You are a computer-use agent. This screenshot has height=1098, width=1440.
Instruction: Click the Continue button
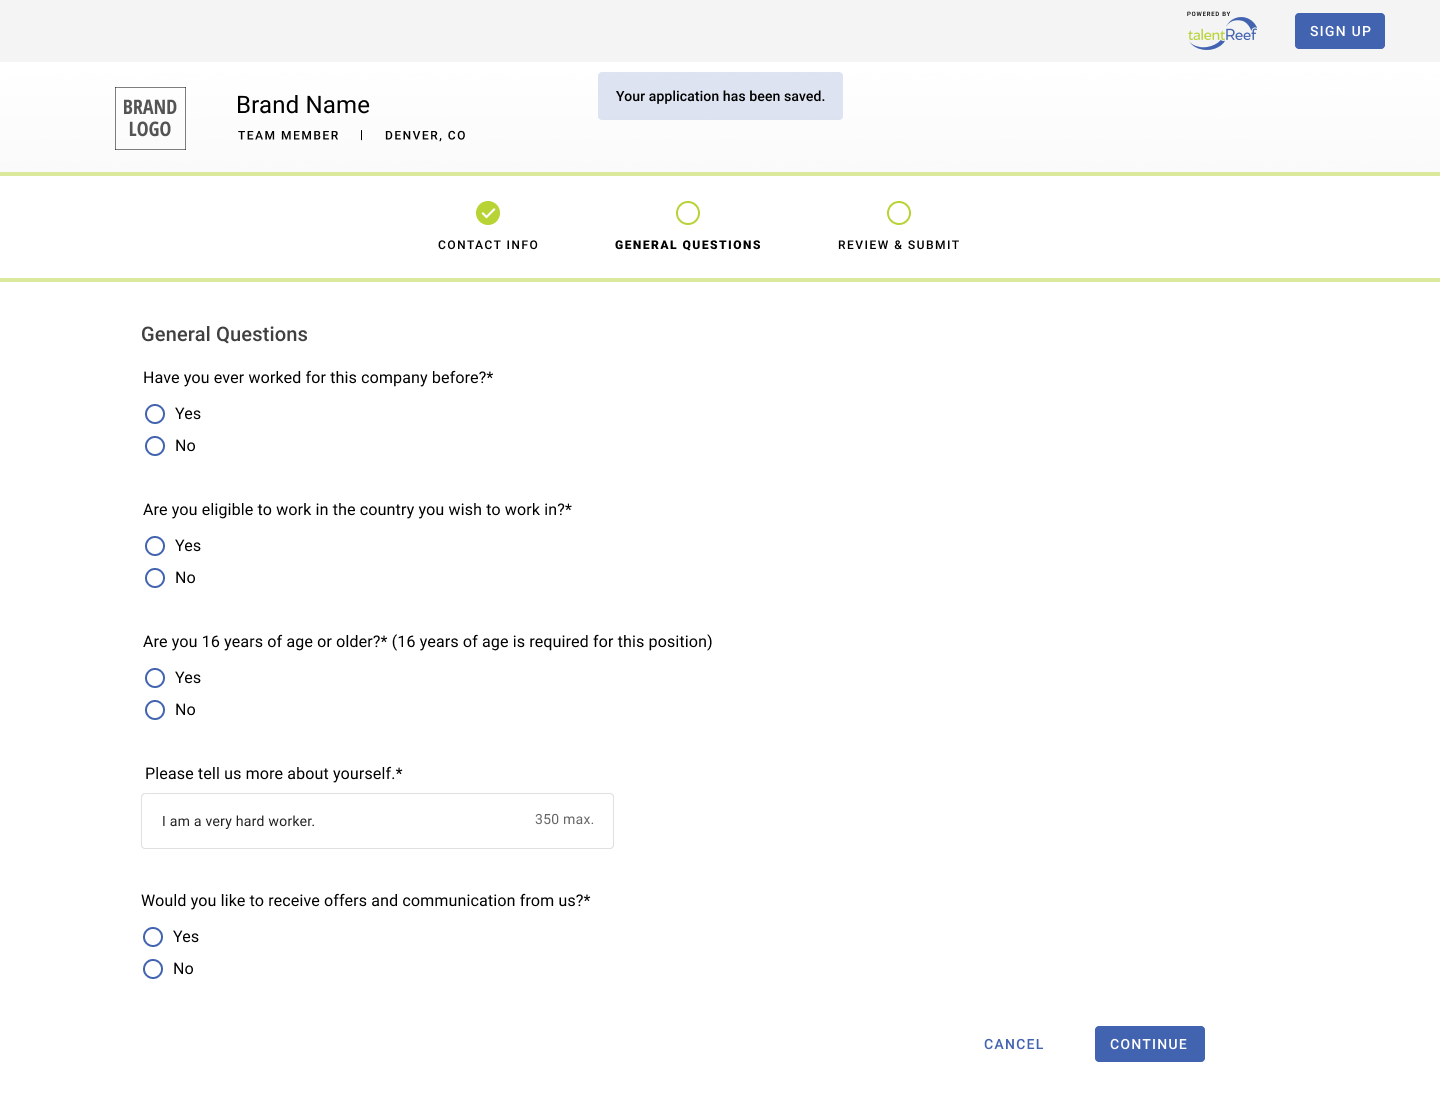click(x=1149, y=1043)
